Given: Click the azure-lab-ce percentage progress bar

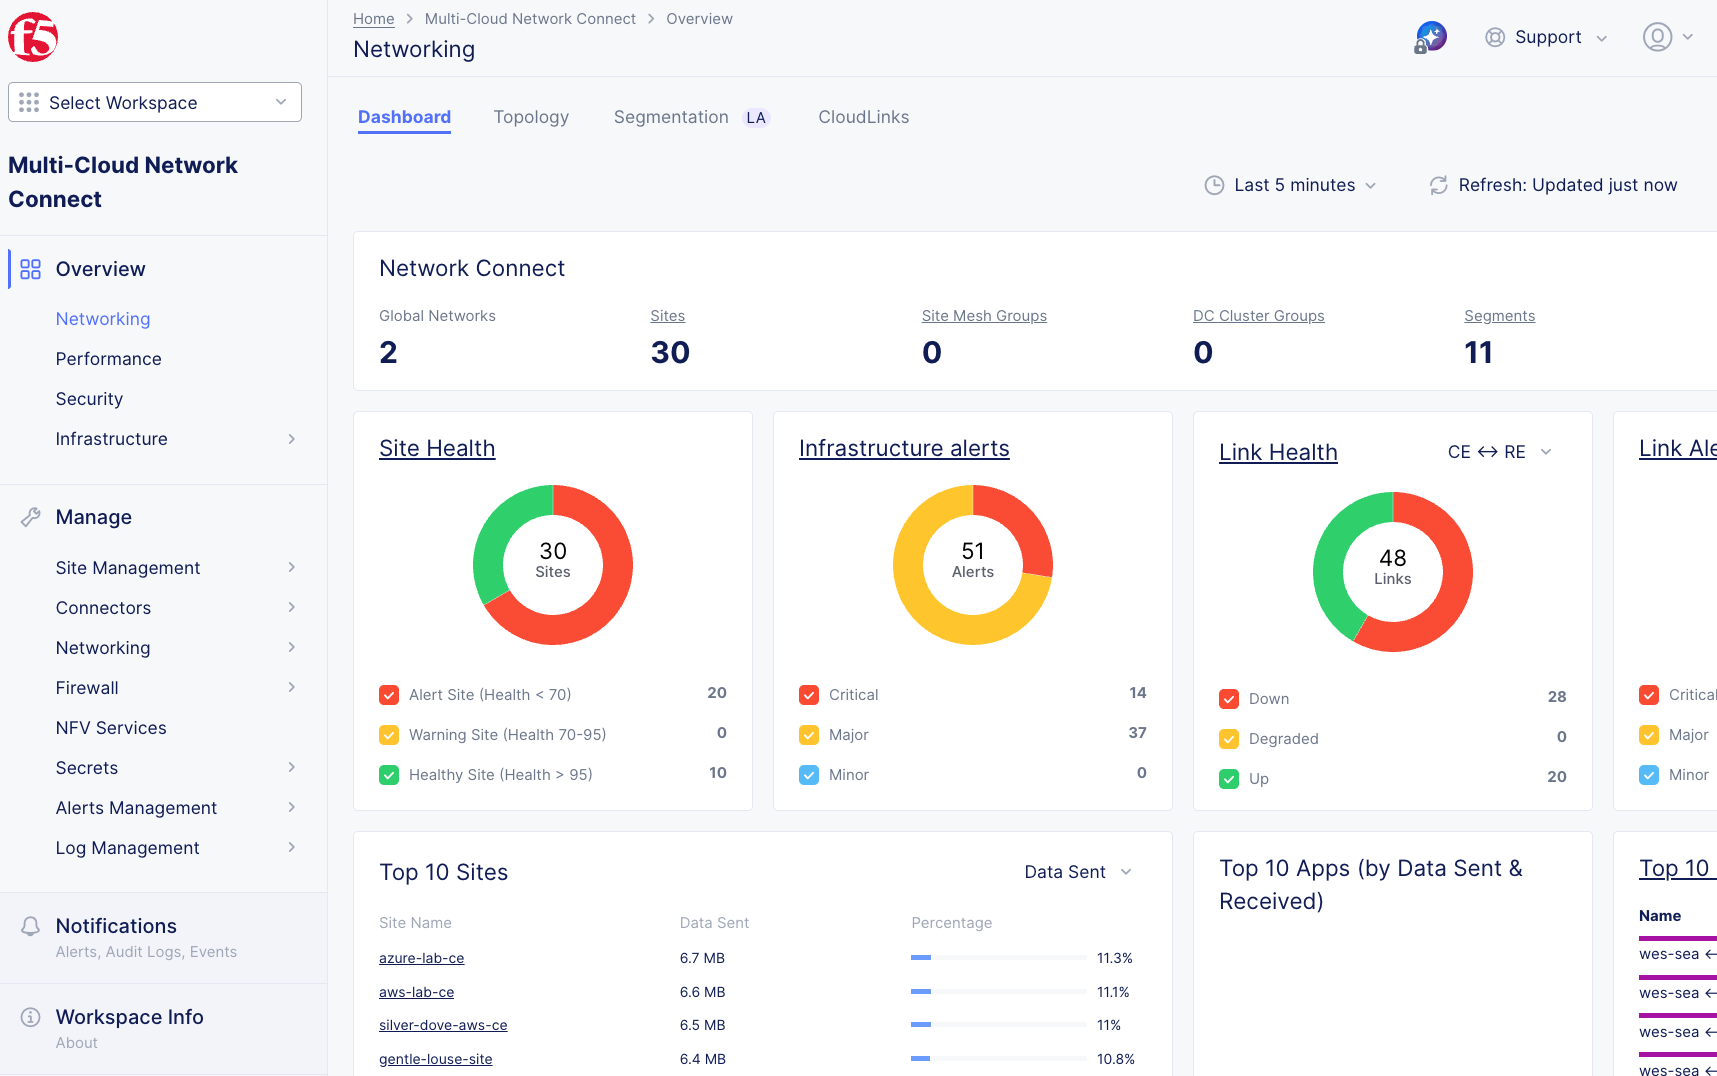Looking at the screenshot, I should click(998, 958).
